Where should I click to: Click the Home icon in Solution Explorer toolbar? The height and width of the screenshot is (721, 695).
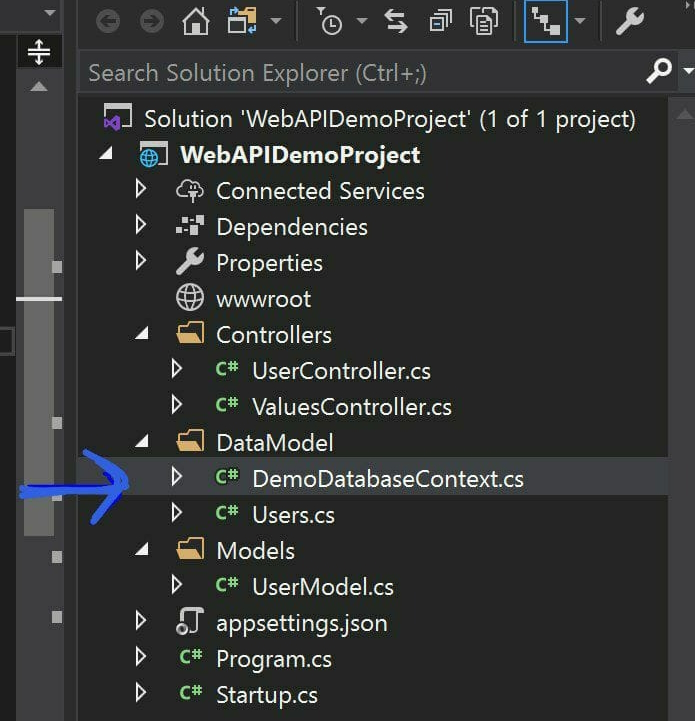point(196,21)
